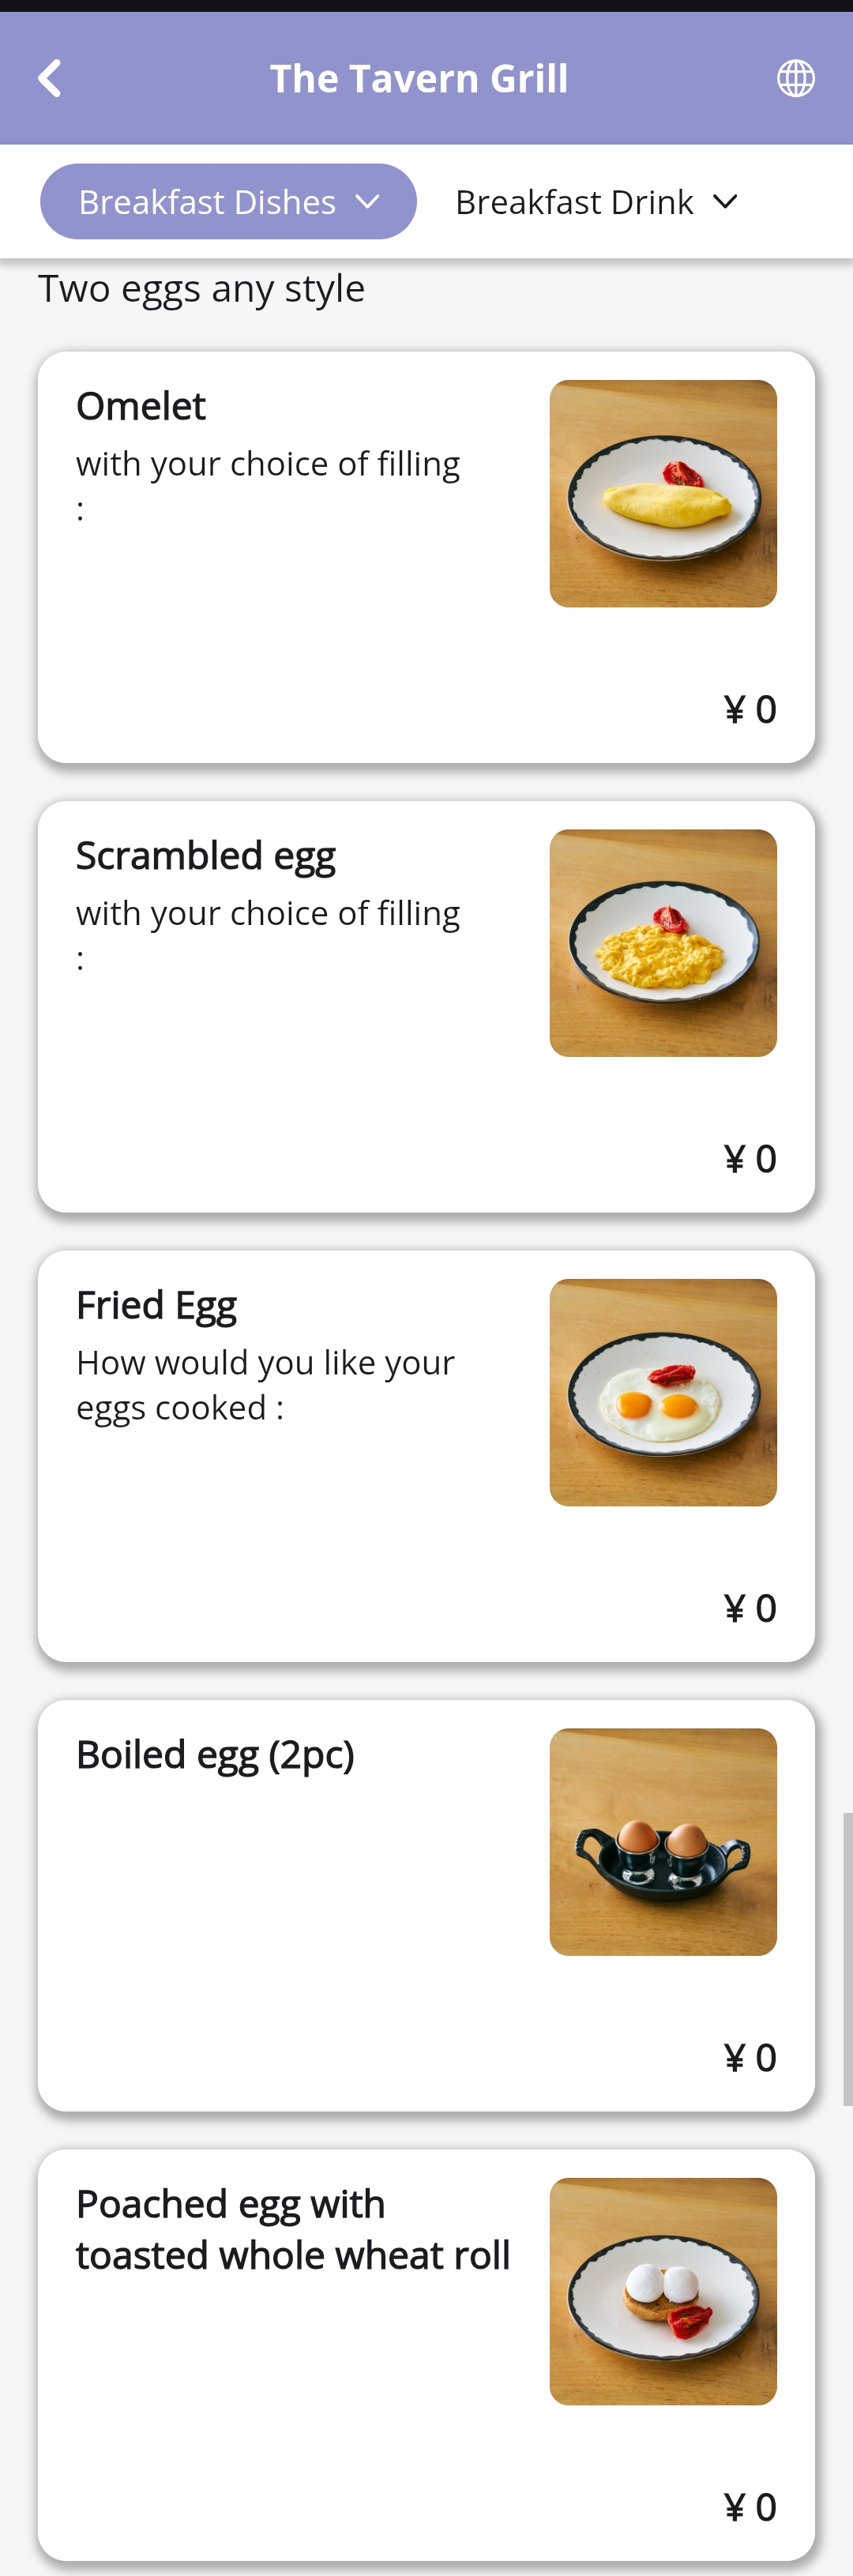Viewport: 853px width, 2576px height.
Task: Tap the Fried Egg title
Action: click(x=157, y=1305)
